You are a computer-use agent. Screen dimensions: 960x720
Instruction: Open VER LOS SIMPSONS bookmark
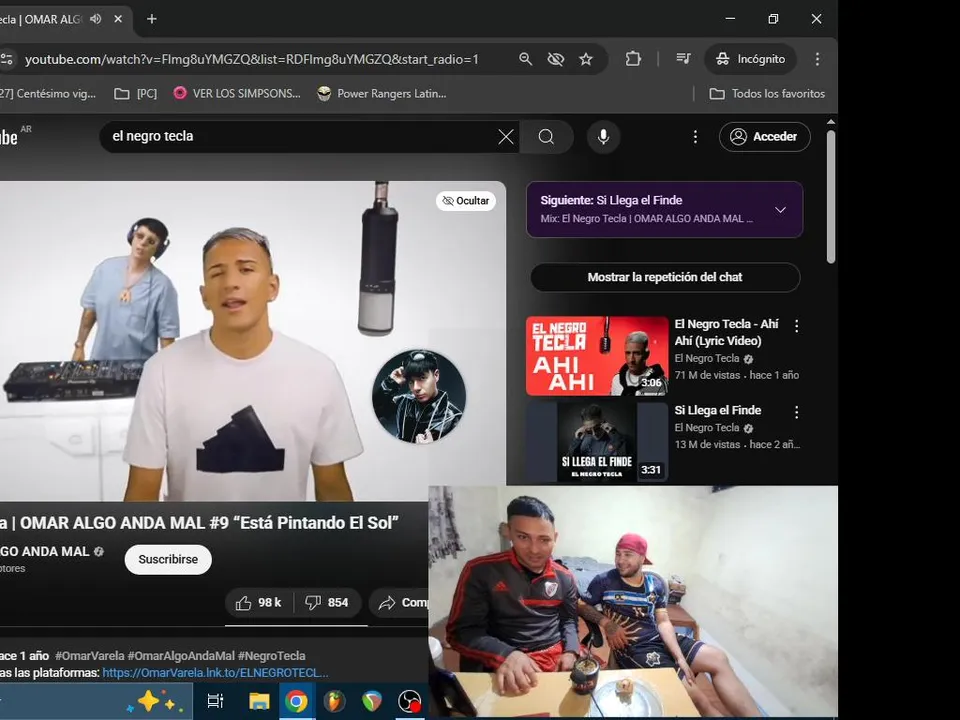(x=237, y=94)
